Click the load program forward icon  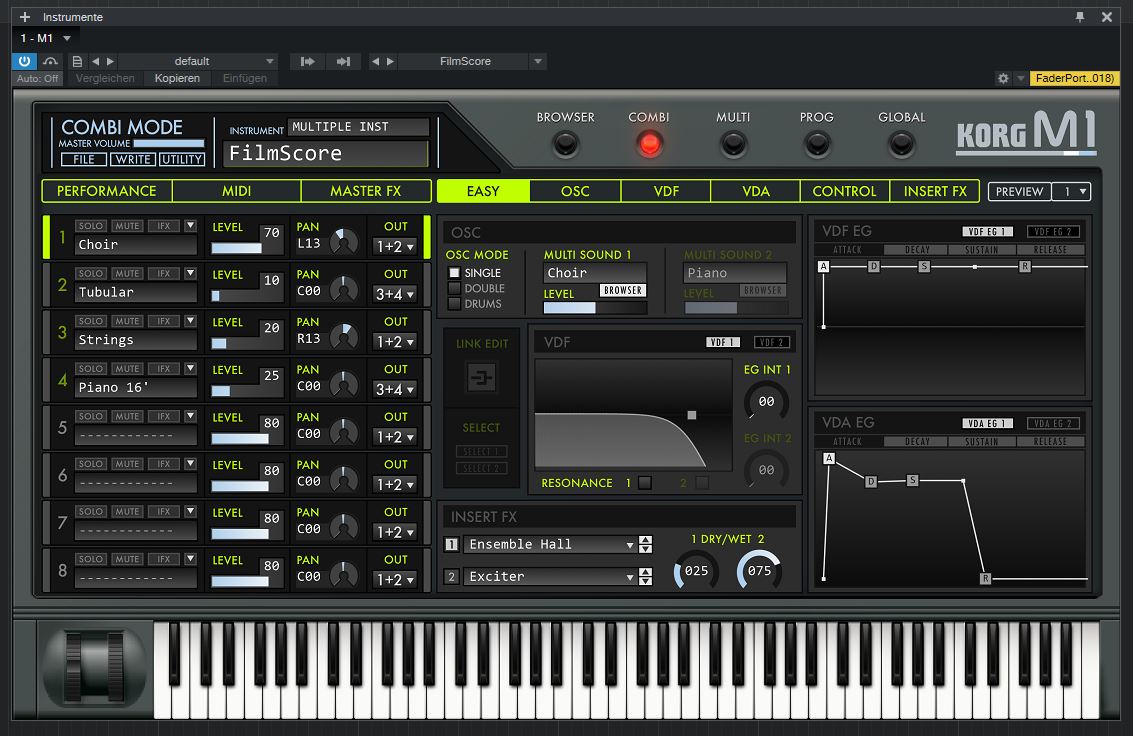click(307, 61)
